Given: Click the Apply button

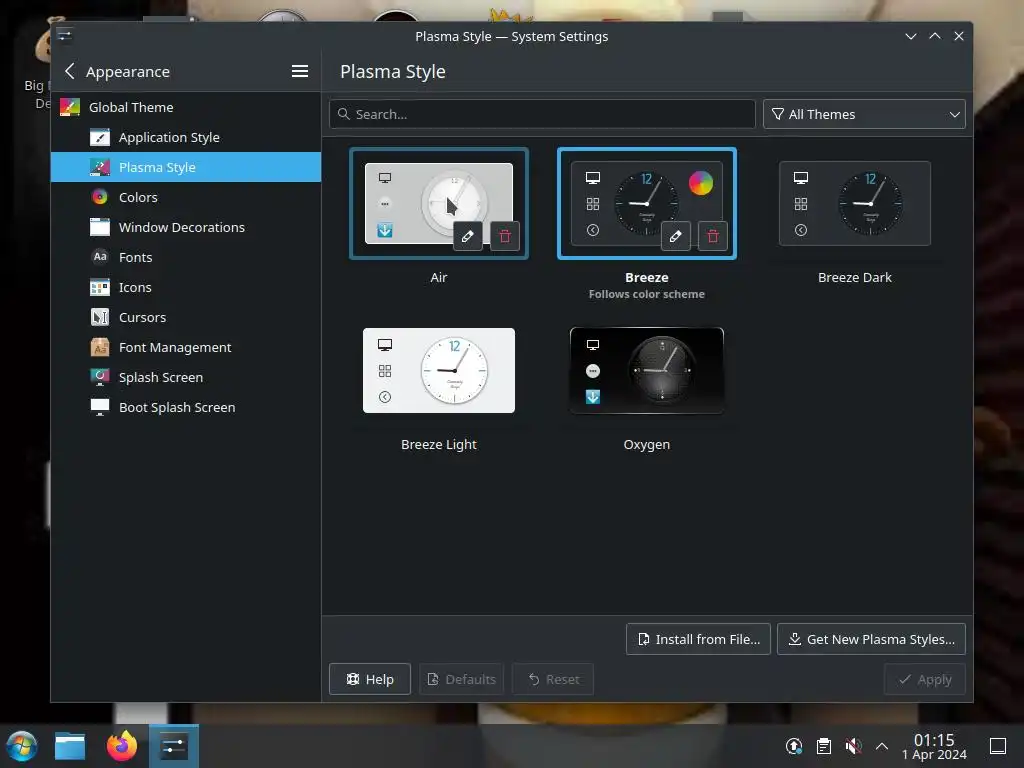Looking at the screenshot, I should coord(925,679).
